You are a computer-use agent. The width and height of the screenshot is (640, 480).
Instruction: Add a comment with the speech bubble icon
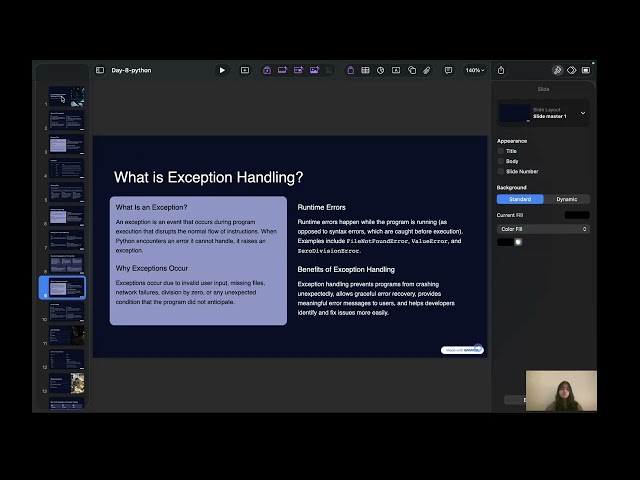coord(448,70)
